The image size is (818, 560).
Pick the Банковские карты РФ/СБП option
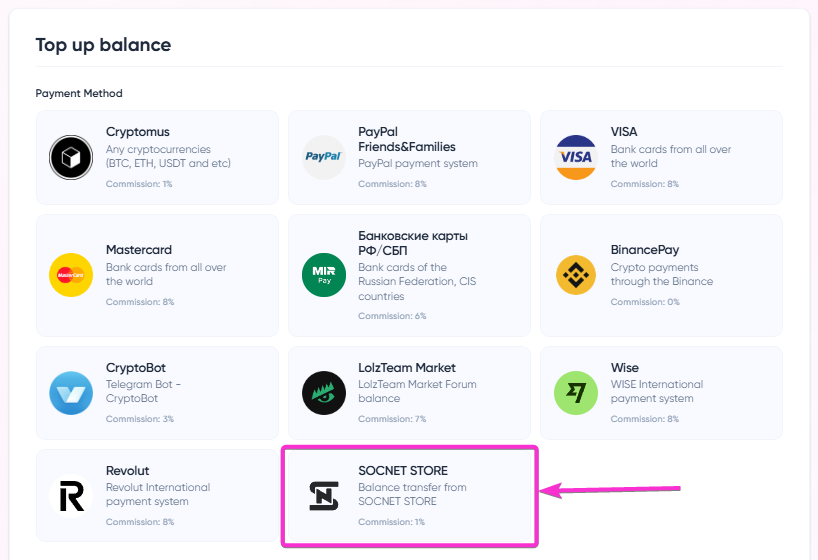coord(413,243)
